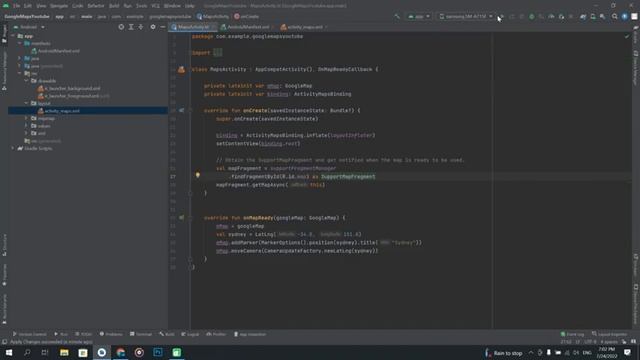Screen dimensions: 640x360
Task: Open the Profiler tool window
Action: pyautogui.click(x=216, y=334)
